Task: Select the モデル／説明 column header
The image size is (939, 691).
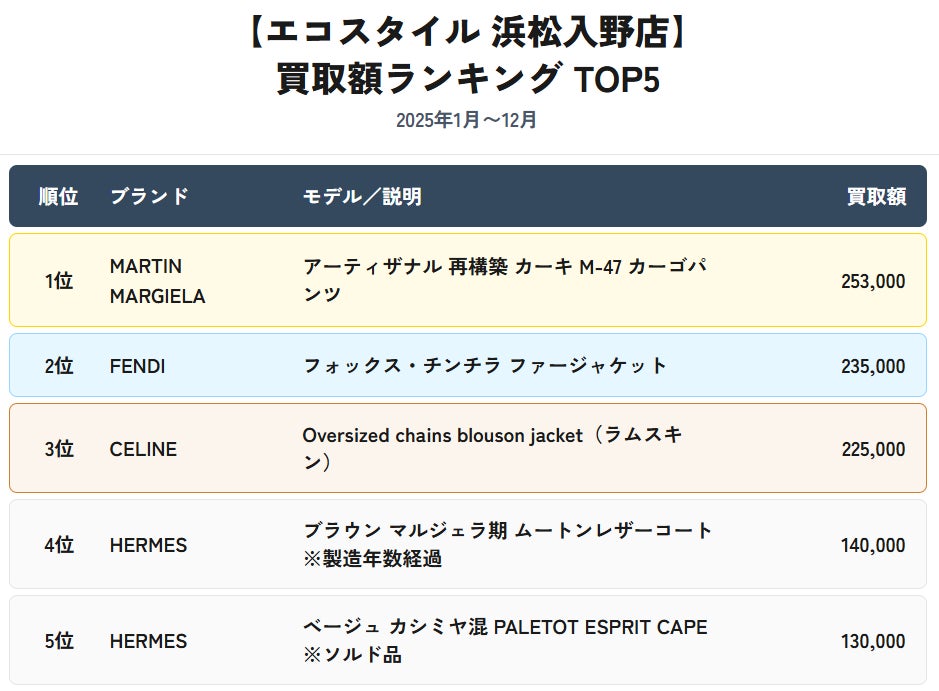Action: [x=362, y=197]
